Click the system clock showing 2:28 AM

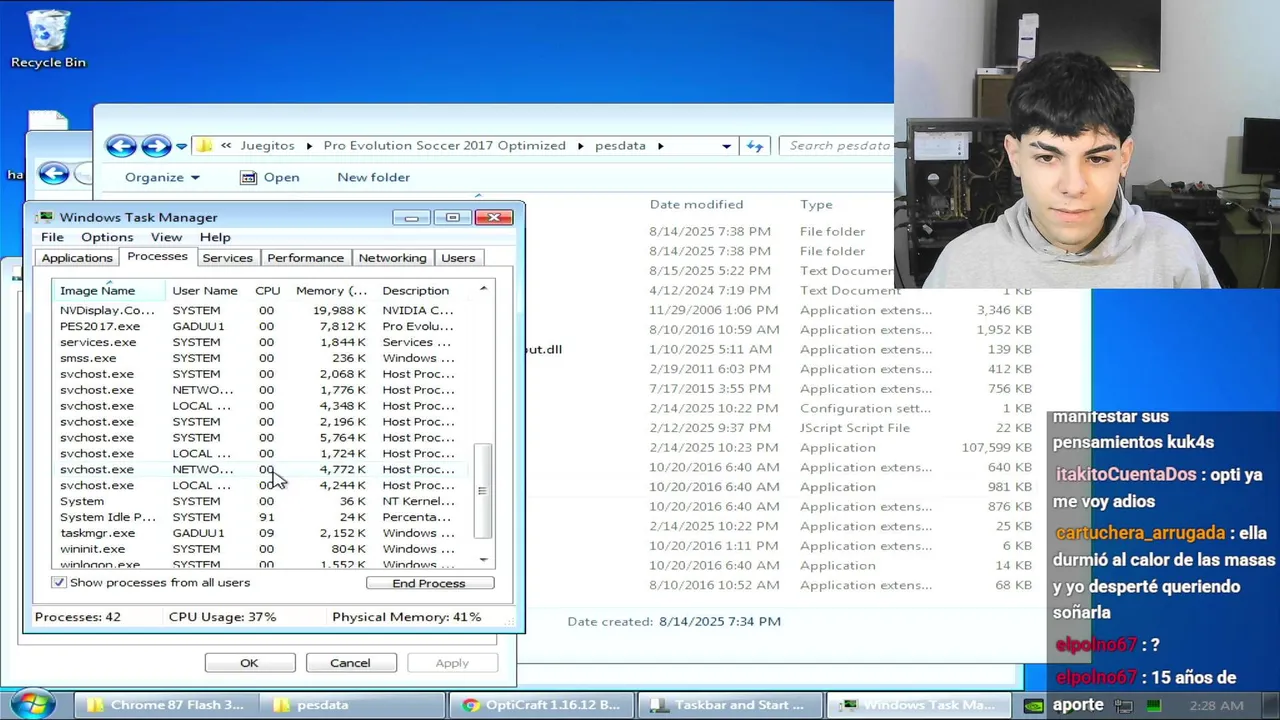pos(1217,706)
